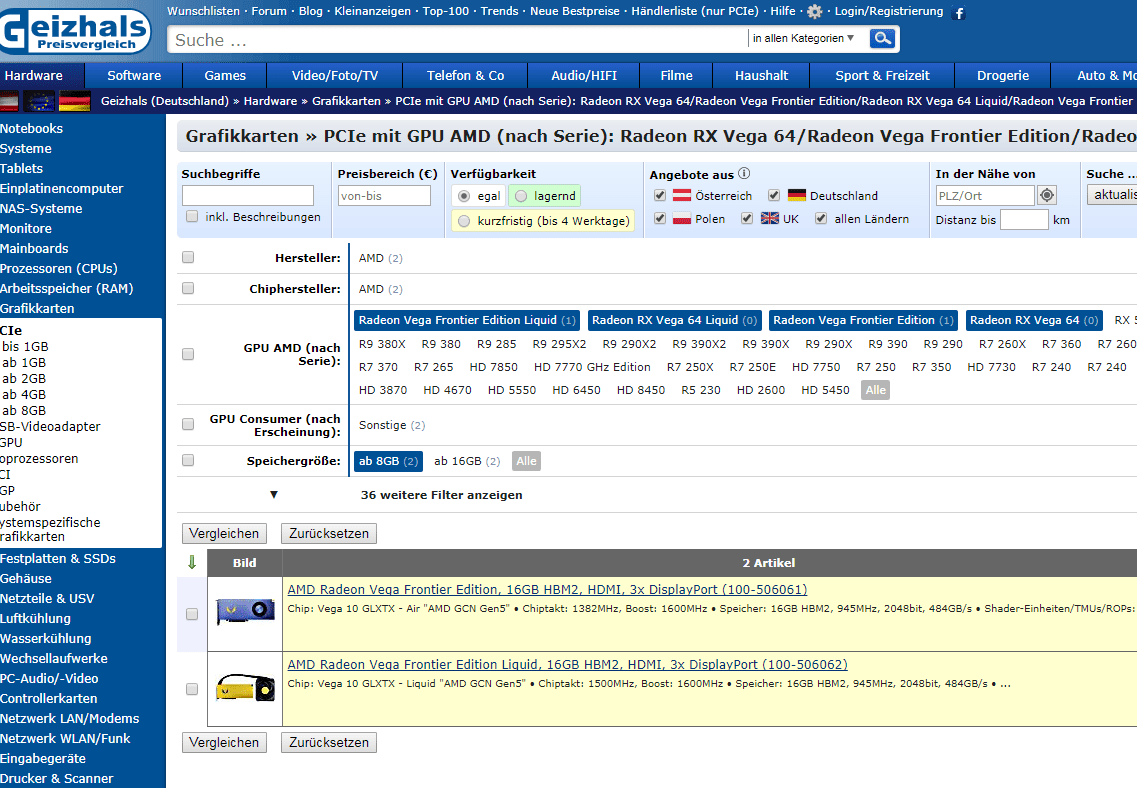Focus the PLZ/Ort input field
Viewport: 1137px width, 788px height.
pos(985,196)
